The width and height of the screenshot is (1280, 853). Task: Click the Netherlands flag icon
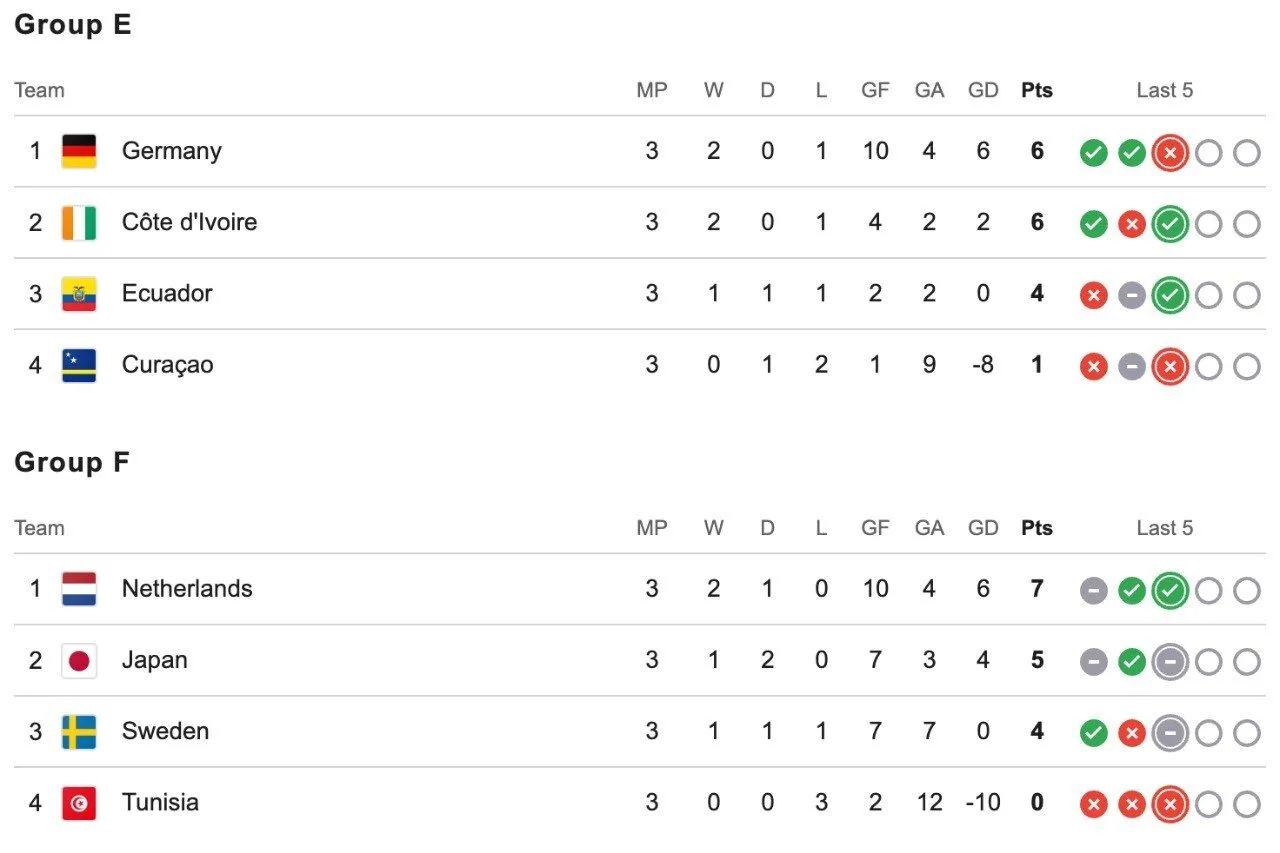click(79, 589)
